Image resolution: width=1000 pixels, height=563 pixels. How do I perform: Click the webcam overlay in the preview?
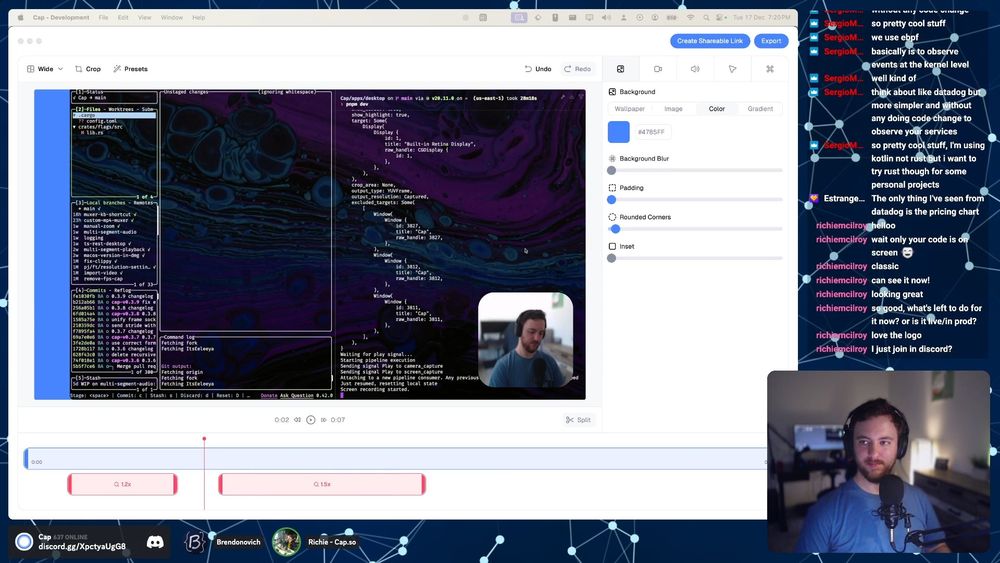pos(526,340)
